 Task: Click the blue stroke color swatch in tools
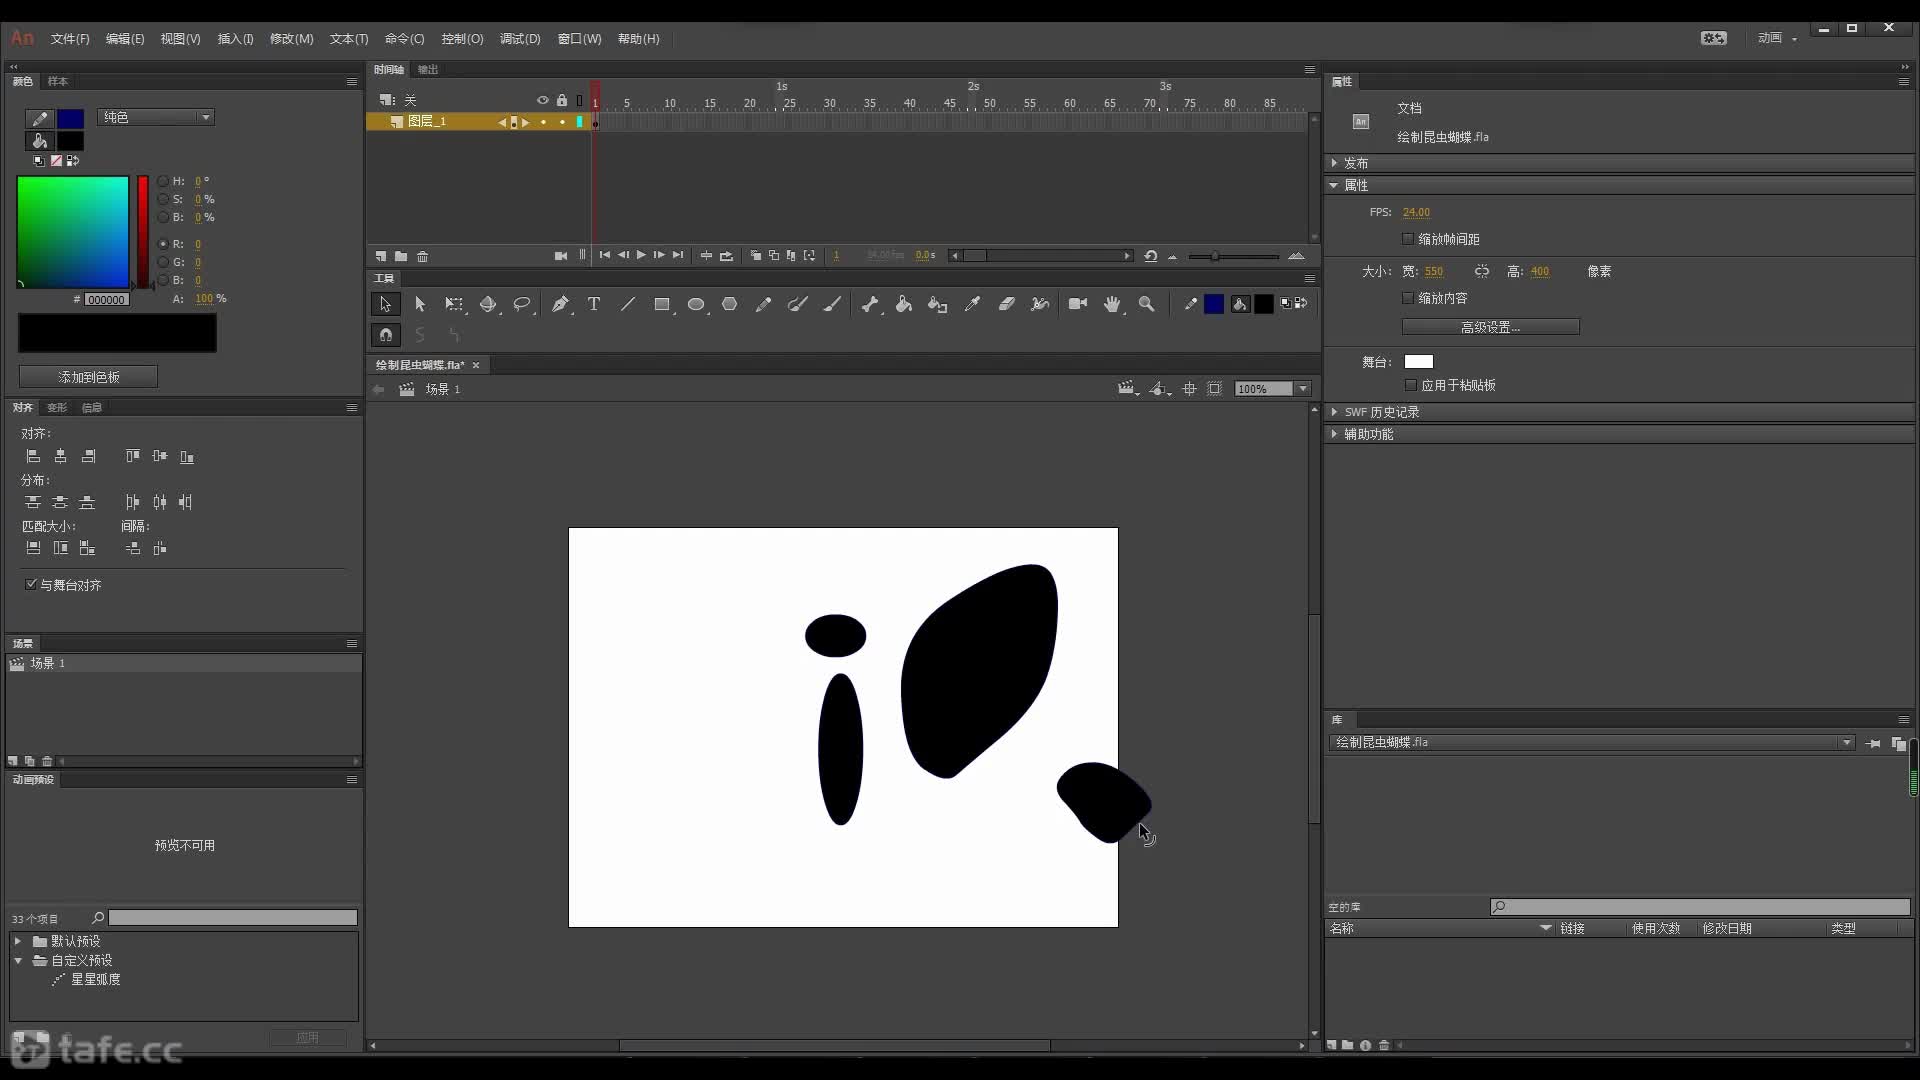click(1214, 304)
